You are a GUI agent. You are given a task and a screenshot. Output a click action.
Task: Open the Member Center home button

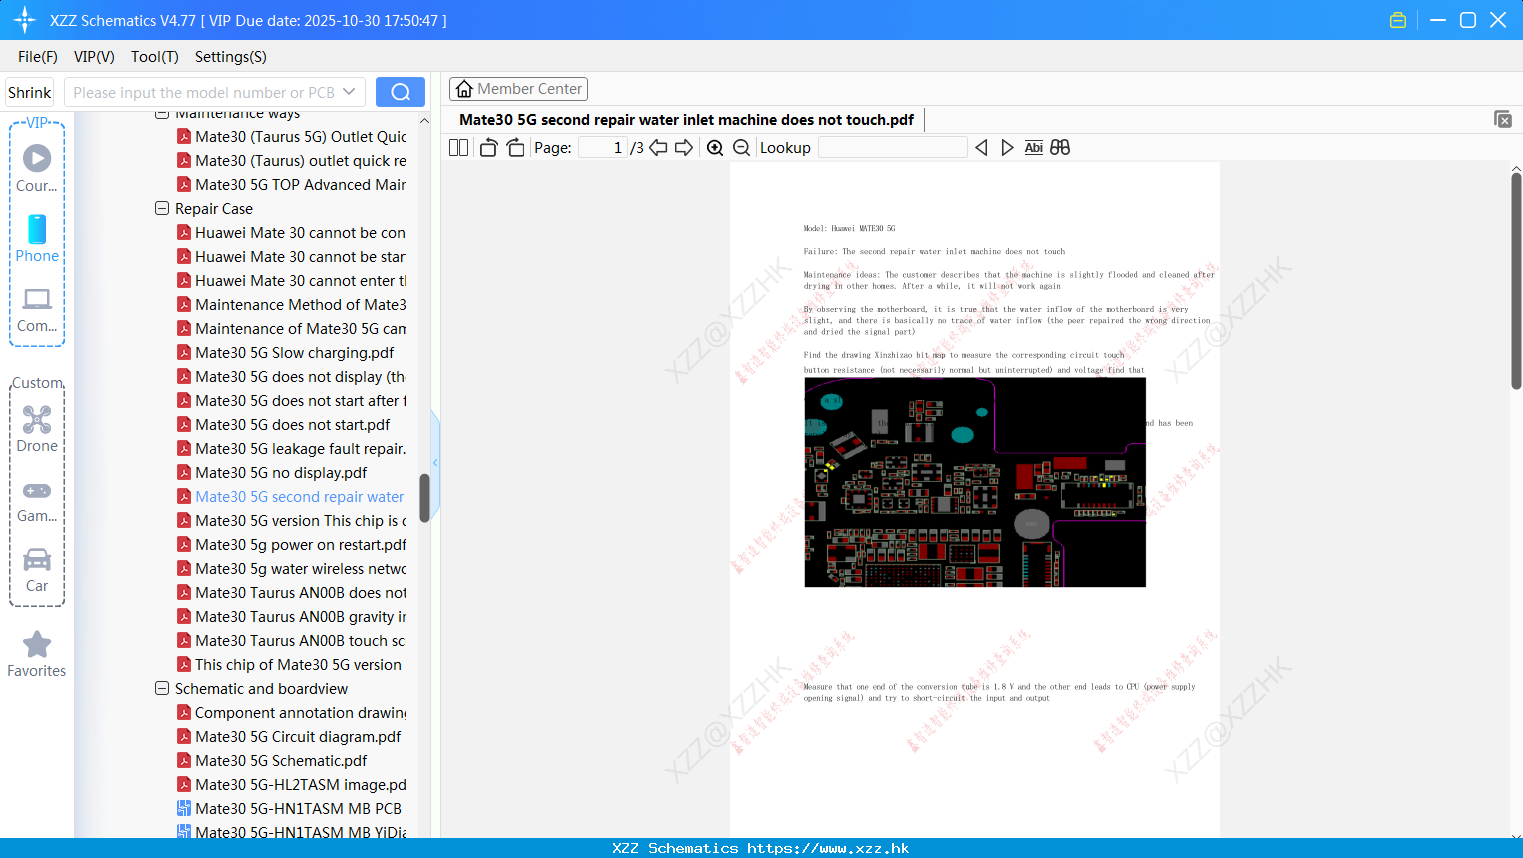518,89
